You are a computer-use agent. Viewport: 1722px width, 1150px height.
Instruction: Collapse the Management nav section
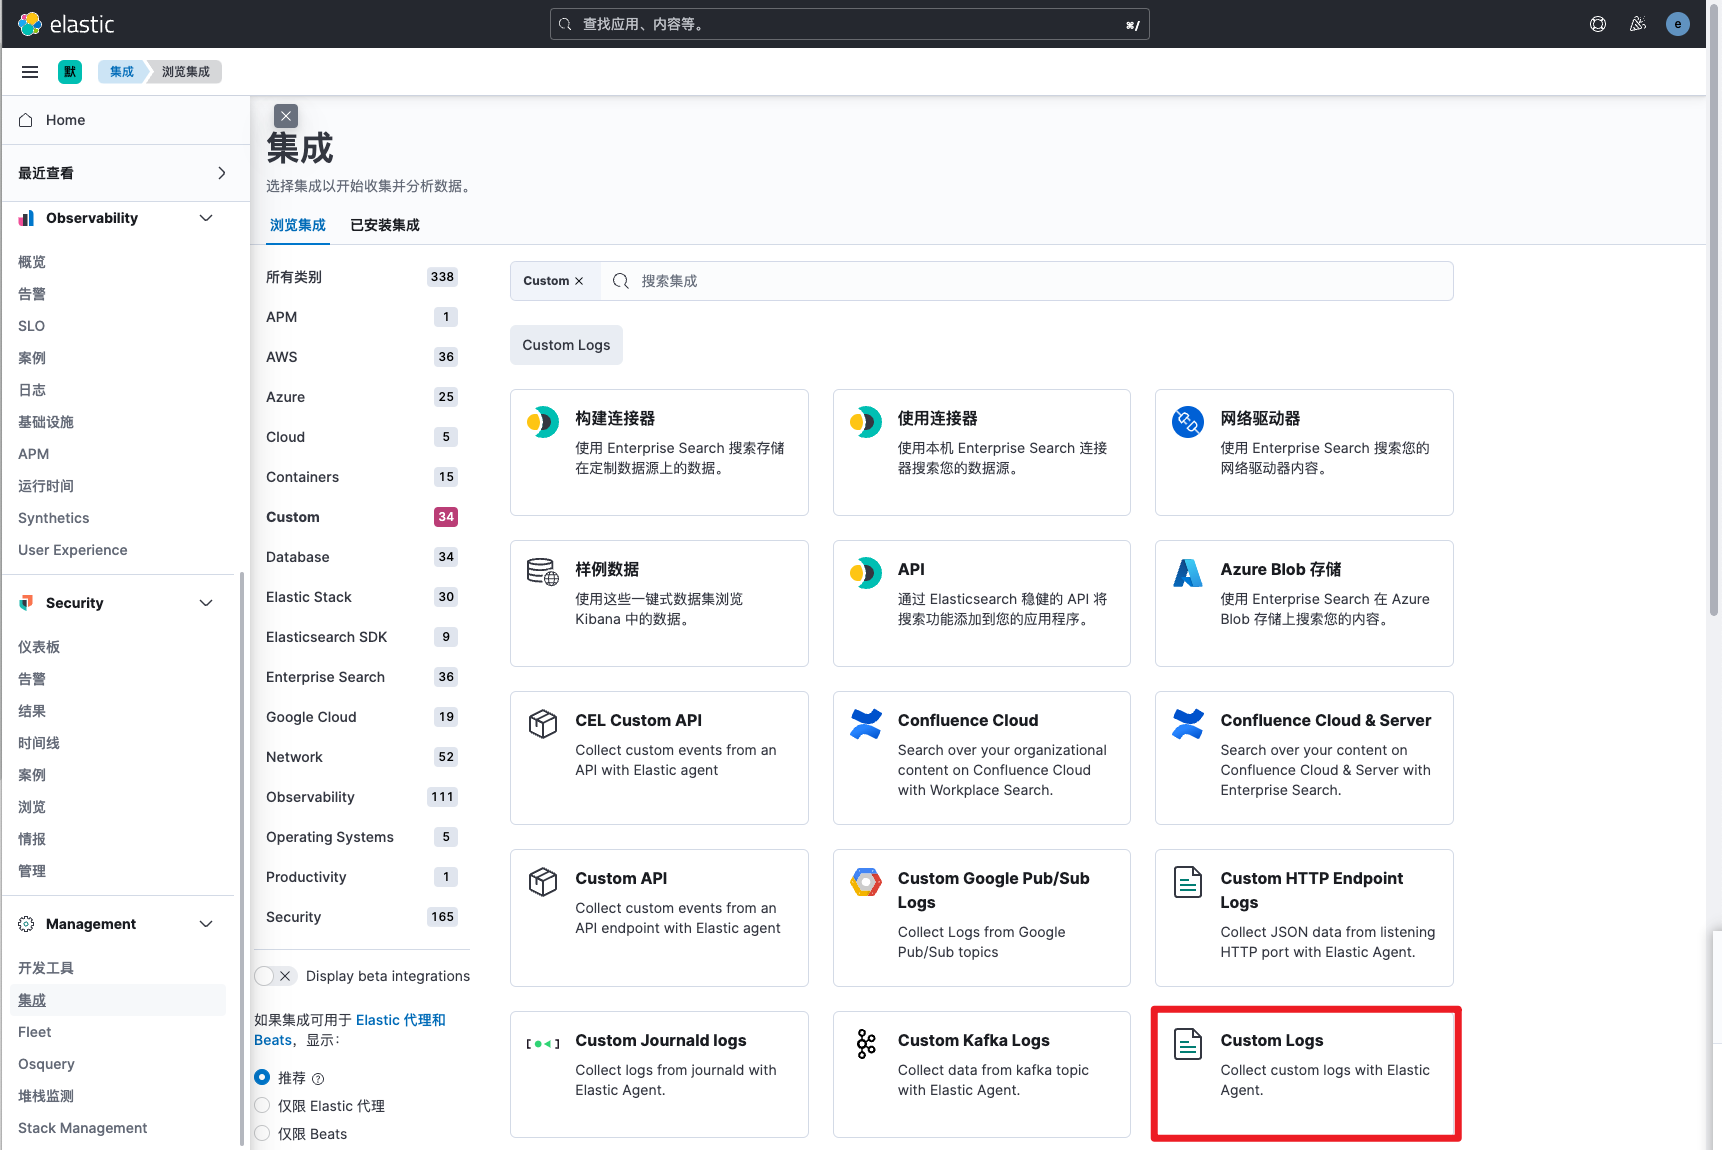click(206, 924)
